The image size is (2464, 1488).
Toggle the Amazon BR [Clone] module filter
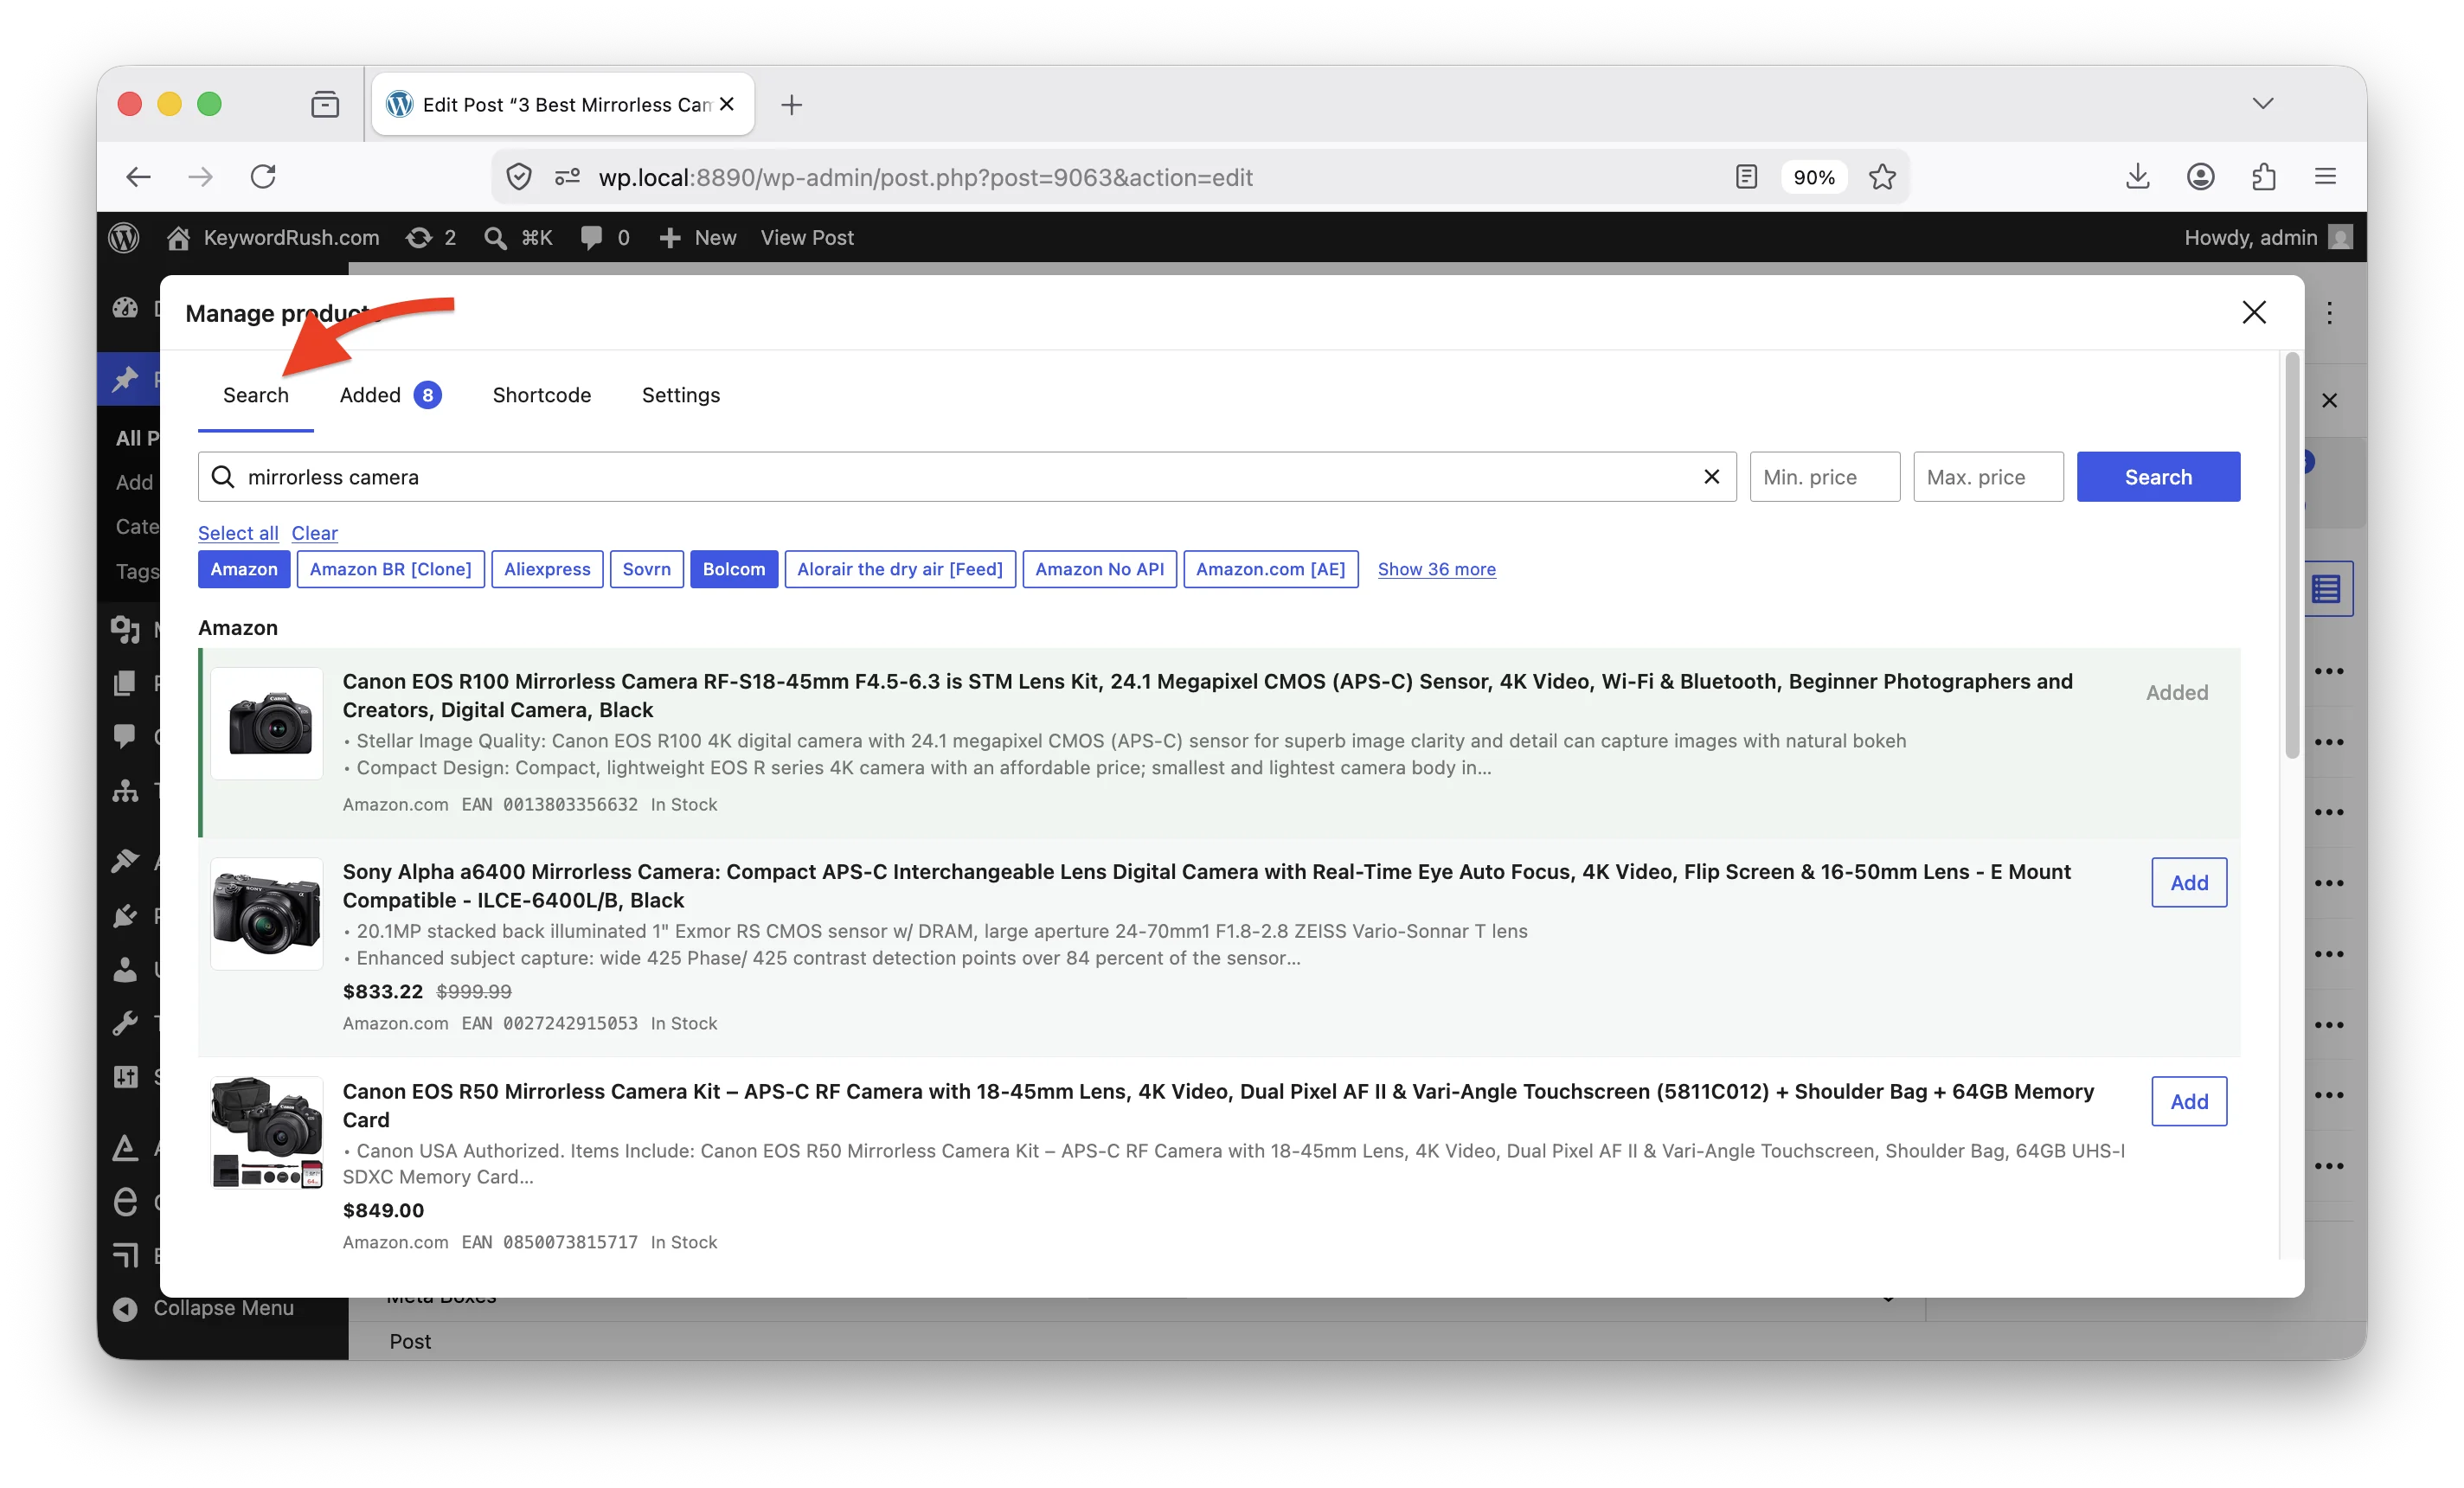point(390,569)
